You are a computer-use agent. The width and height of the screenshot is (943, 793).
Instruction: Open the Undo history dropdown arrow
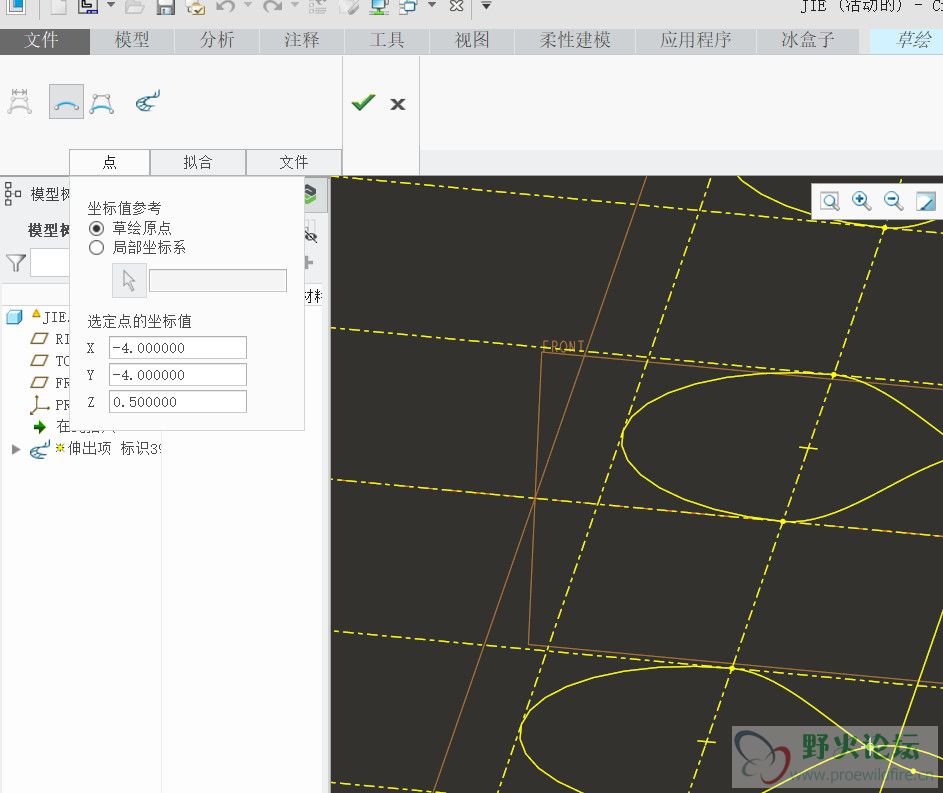click(248, 5)
